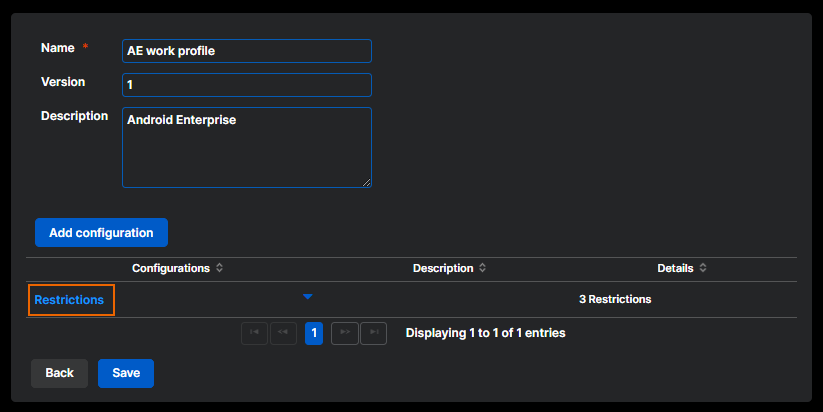
Task: Click the Configurations column header text
Action: [x=170, y=269]
